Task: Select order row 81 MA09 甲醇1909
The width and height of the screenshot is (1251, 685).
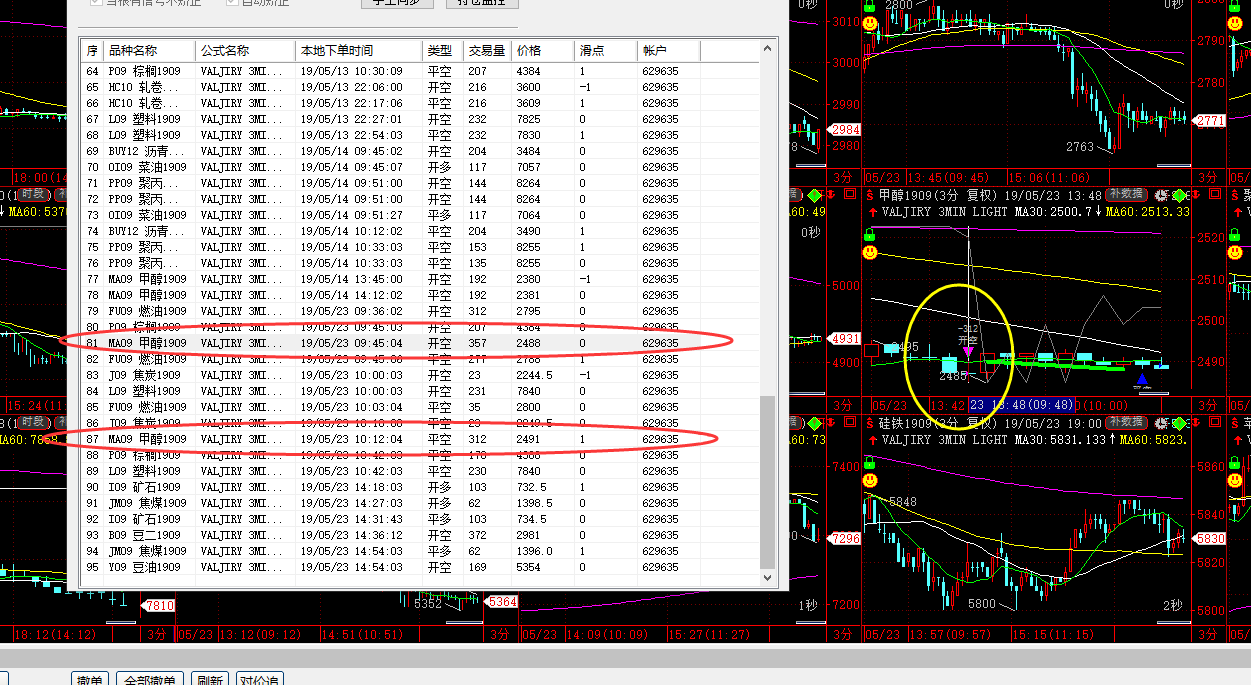Action: pyautogui.click(x=421, y=343)
